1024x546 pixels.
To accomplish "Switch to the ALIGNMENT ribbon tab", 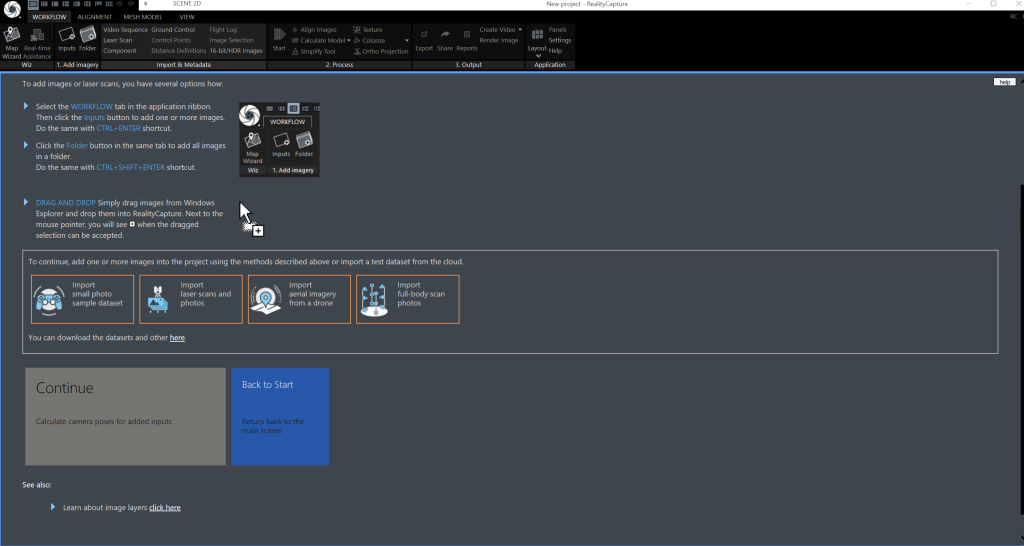I will point(95,17).
